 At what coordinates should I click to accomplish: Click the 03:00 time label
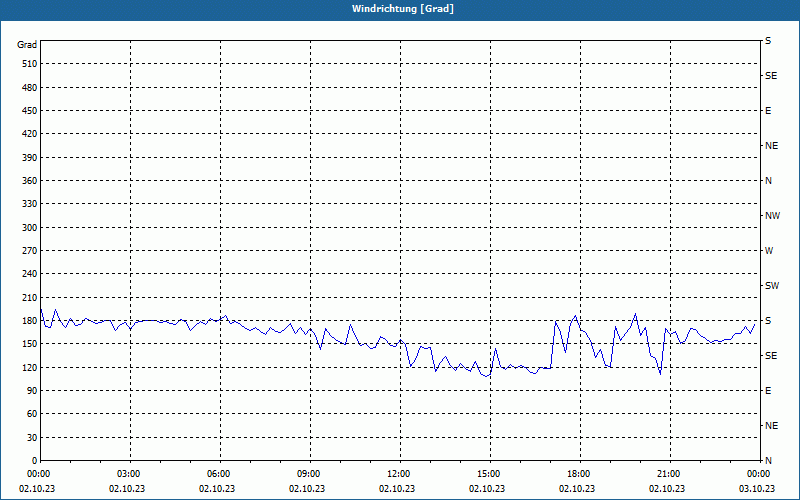131,474
